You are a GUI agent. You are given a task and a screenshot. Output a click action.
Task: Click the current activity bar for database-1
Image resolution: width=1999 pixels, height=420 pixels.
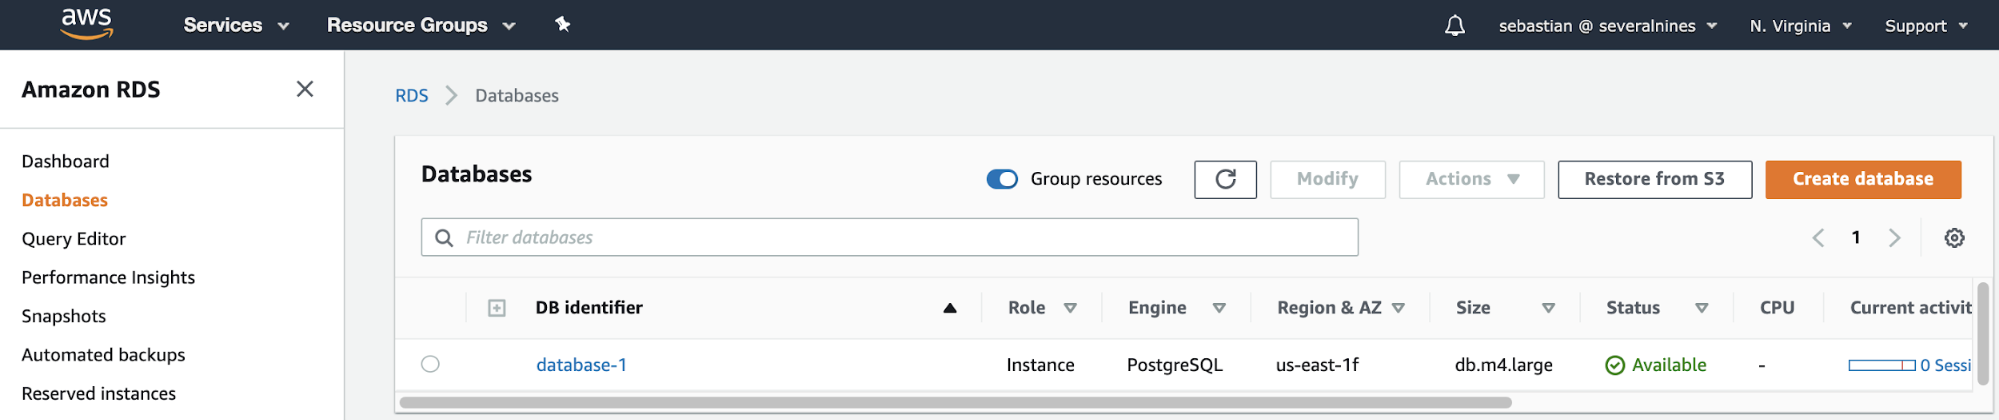point(1881,365)
